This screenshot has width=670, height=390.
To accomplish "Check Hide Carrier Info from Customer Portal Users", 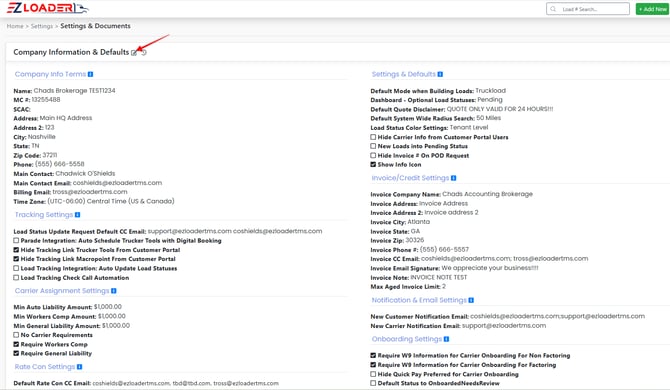I will click(x=373, y=137).
